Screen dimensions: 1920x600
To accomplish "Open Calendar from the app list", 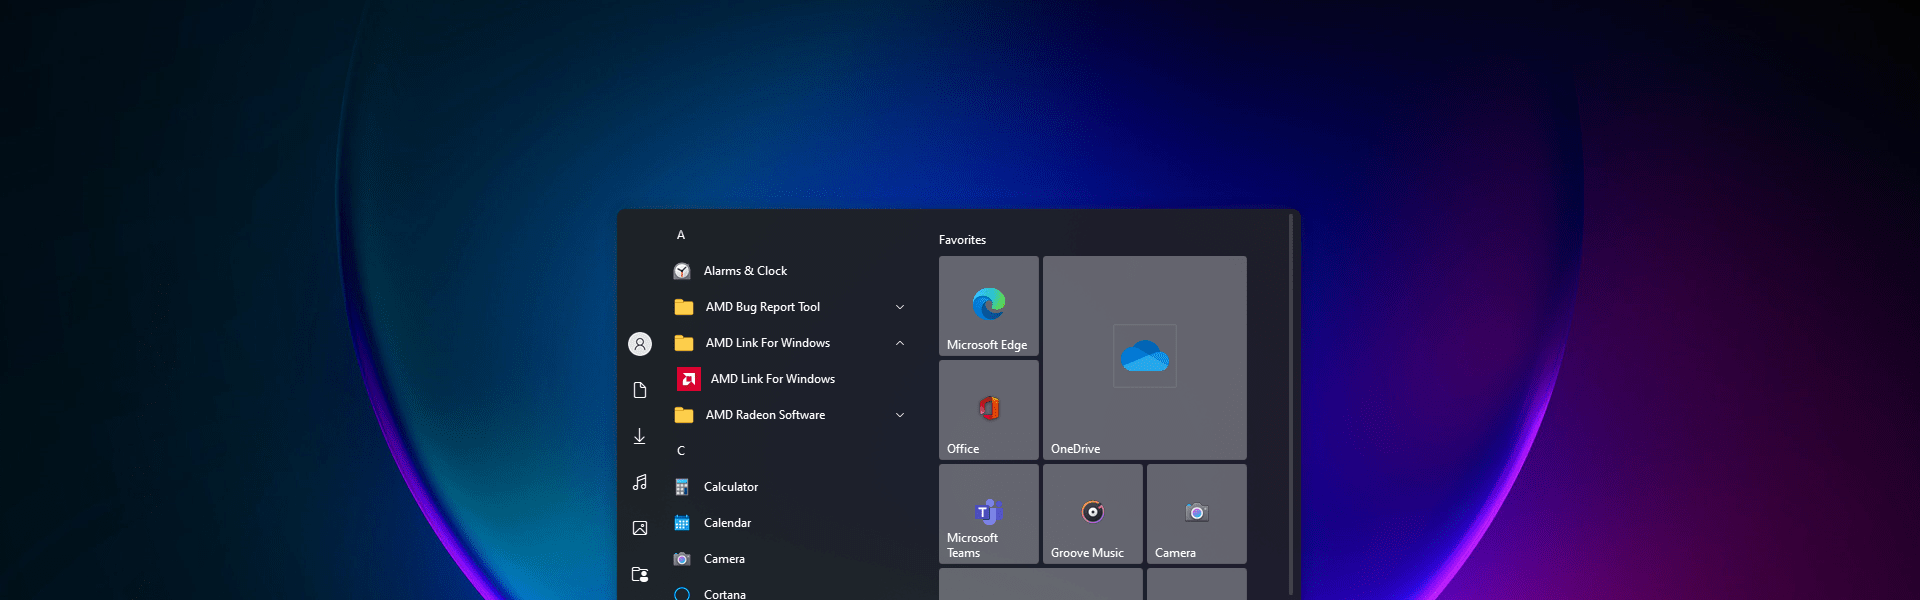I will (x=790, y=523).
